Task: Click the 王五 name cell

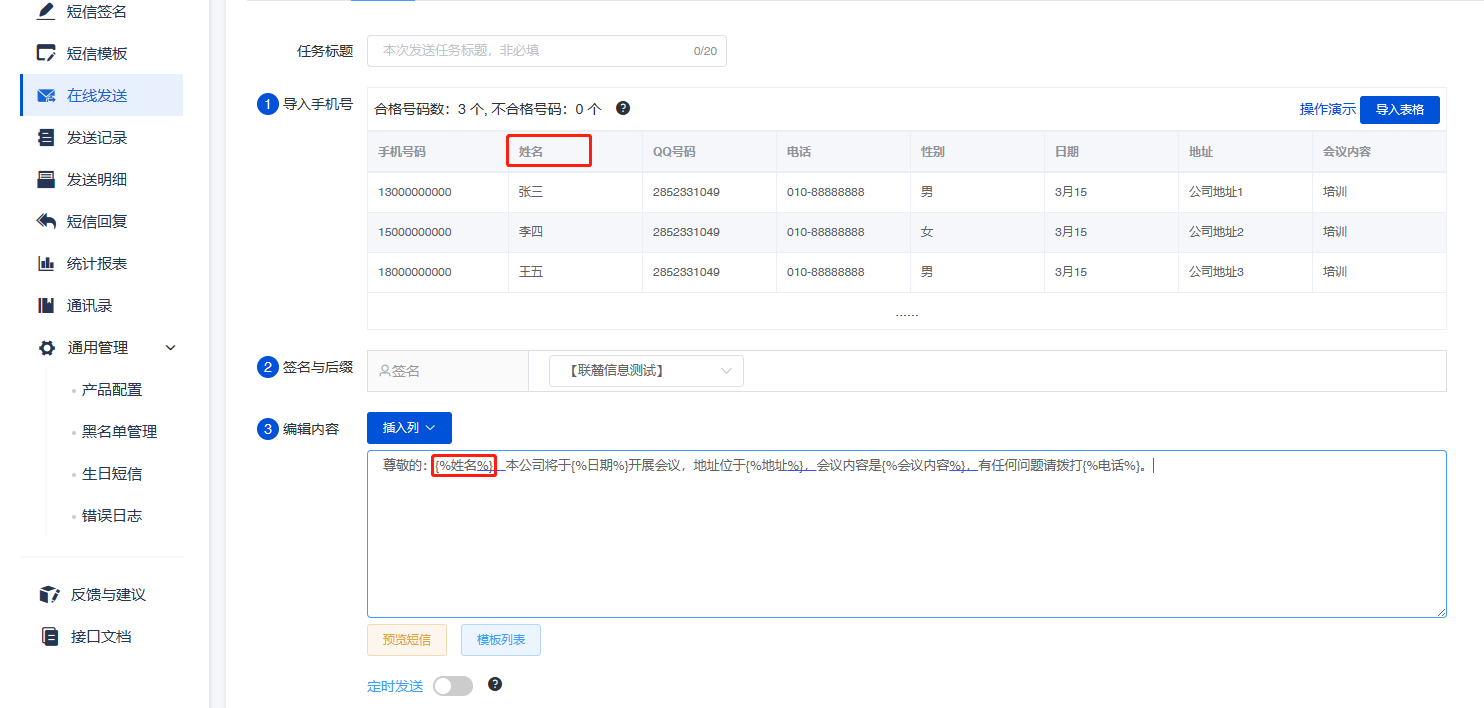Action: tap(575, 272)
